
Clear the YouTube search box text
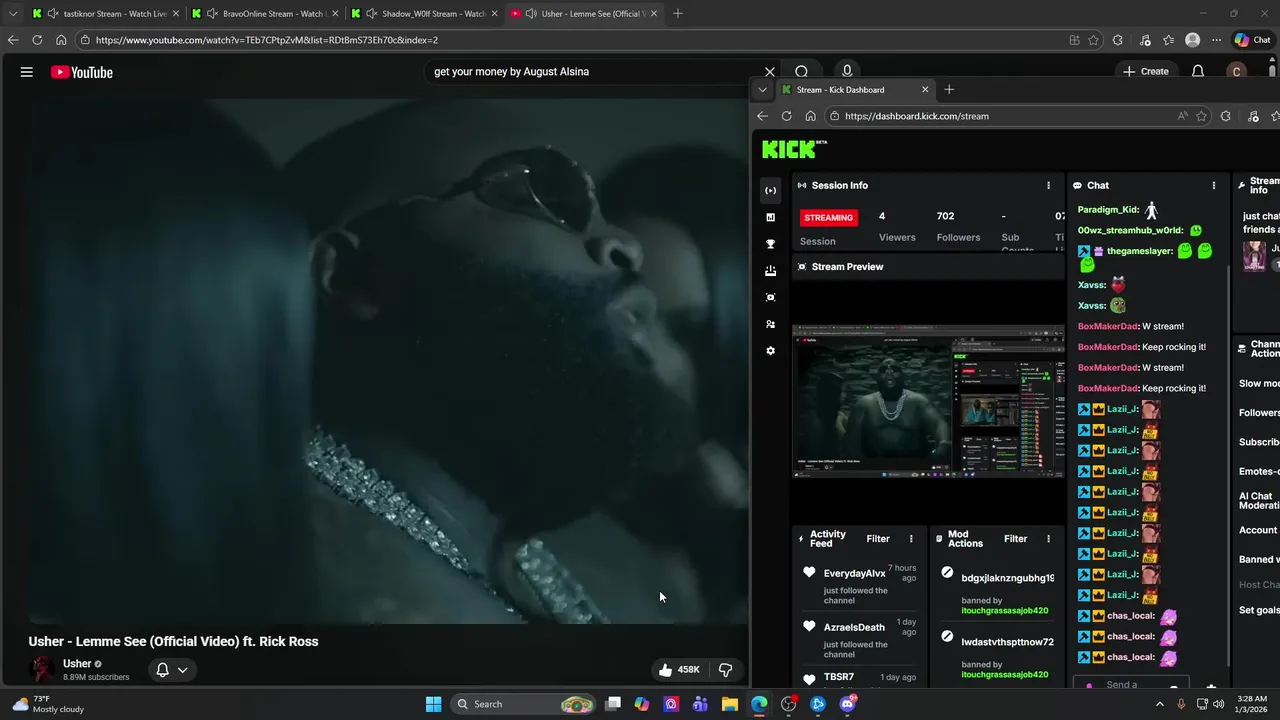coord(770,72)
